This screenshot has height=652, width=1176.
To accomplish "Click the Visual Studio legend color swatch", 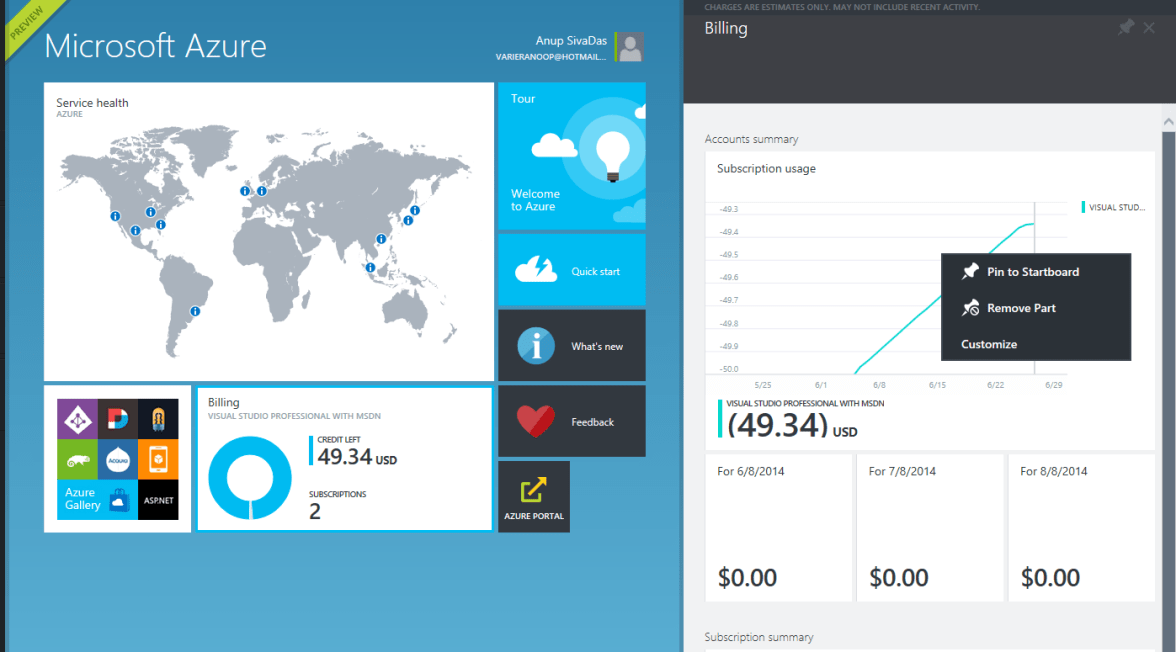I will 1083,207.
